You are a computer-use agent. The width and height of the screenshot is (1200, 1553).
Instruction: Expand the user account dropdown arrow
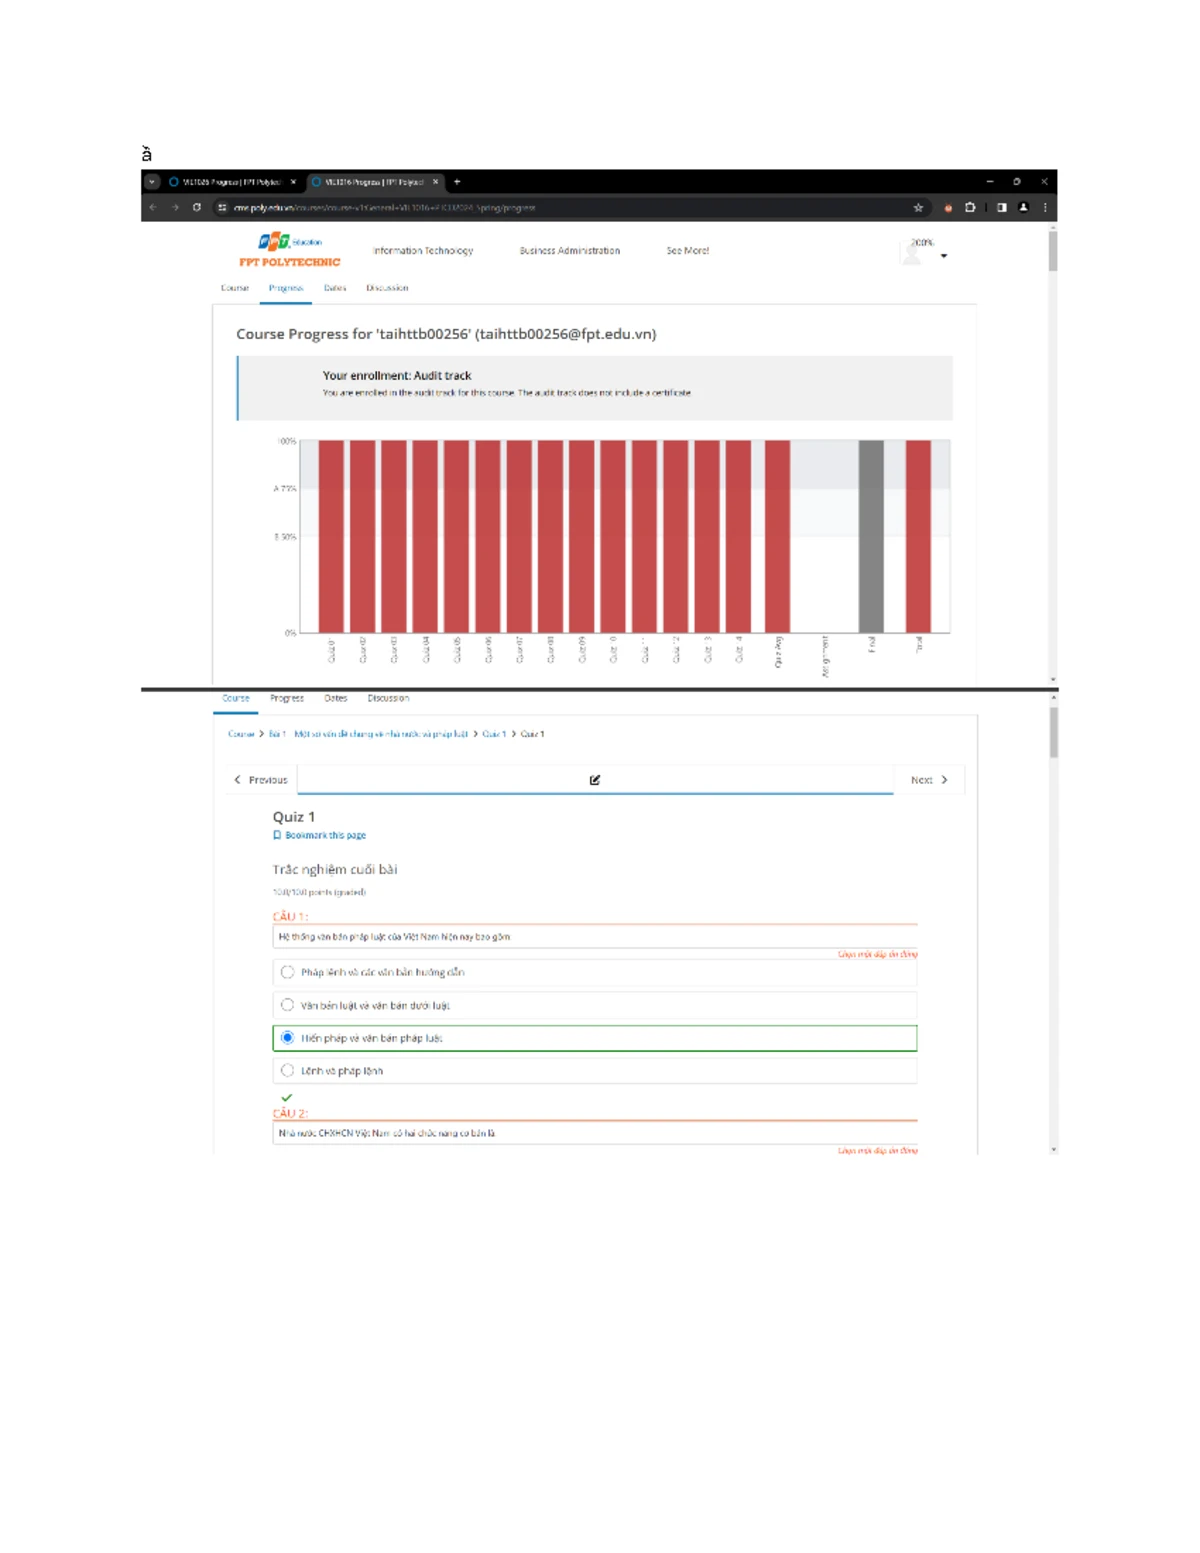(944, 256)
